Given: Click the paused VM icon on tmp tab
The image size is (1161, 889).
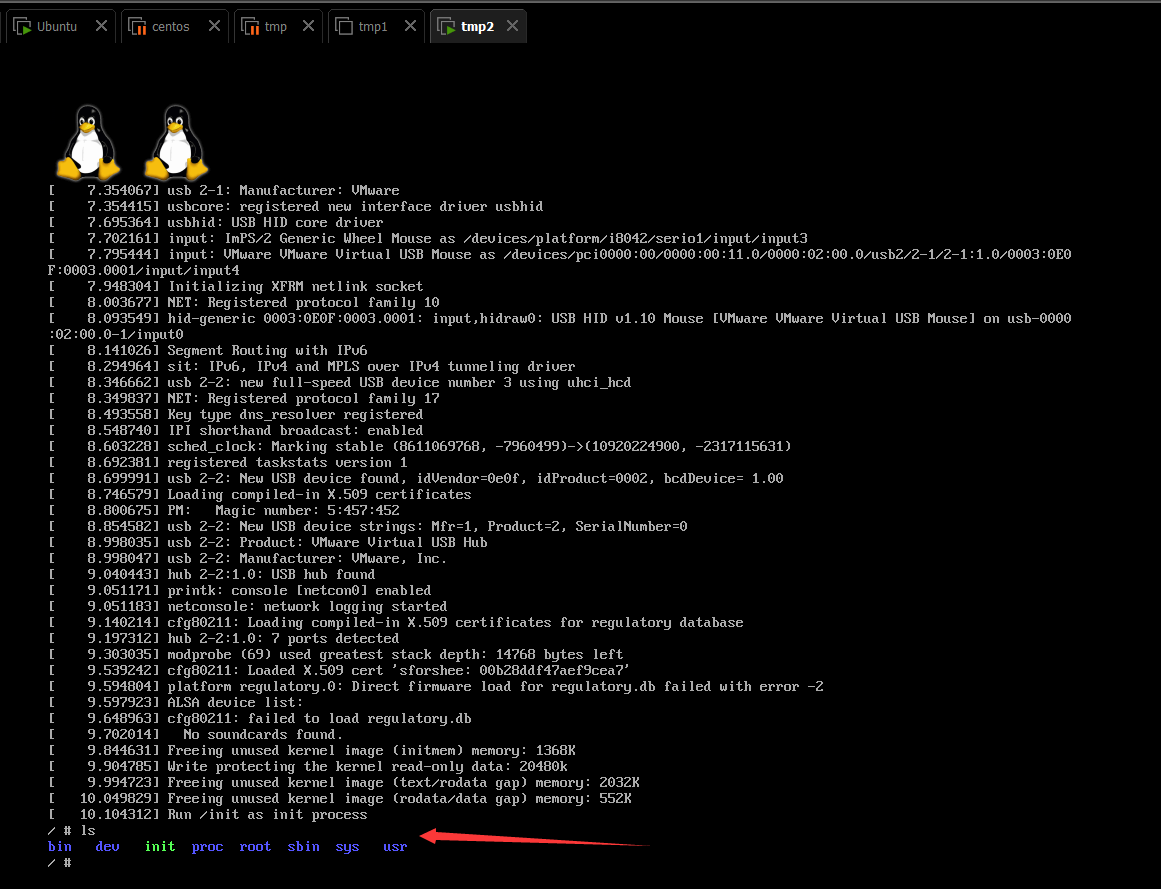Looking at the screenshot, I should coord(249,27).
